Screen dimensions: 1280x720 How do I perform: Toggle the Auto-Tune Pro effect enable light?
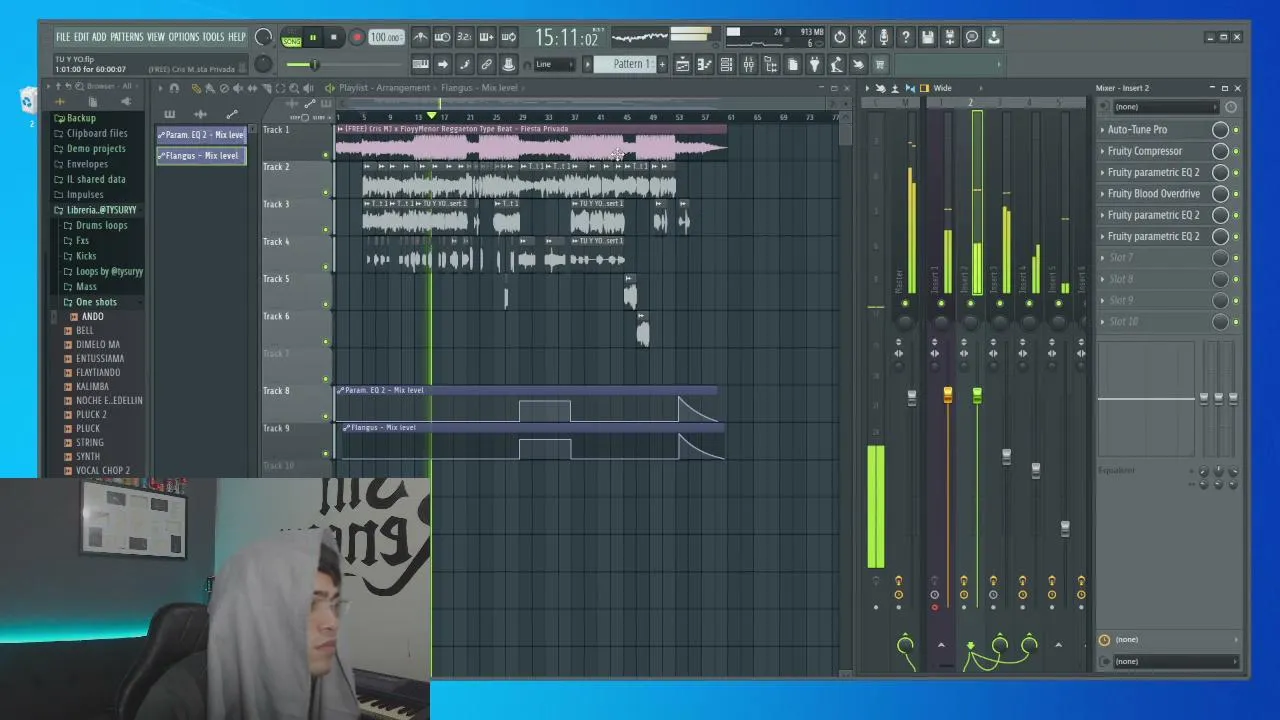coord(1236,130)
